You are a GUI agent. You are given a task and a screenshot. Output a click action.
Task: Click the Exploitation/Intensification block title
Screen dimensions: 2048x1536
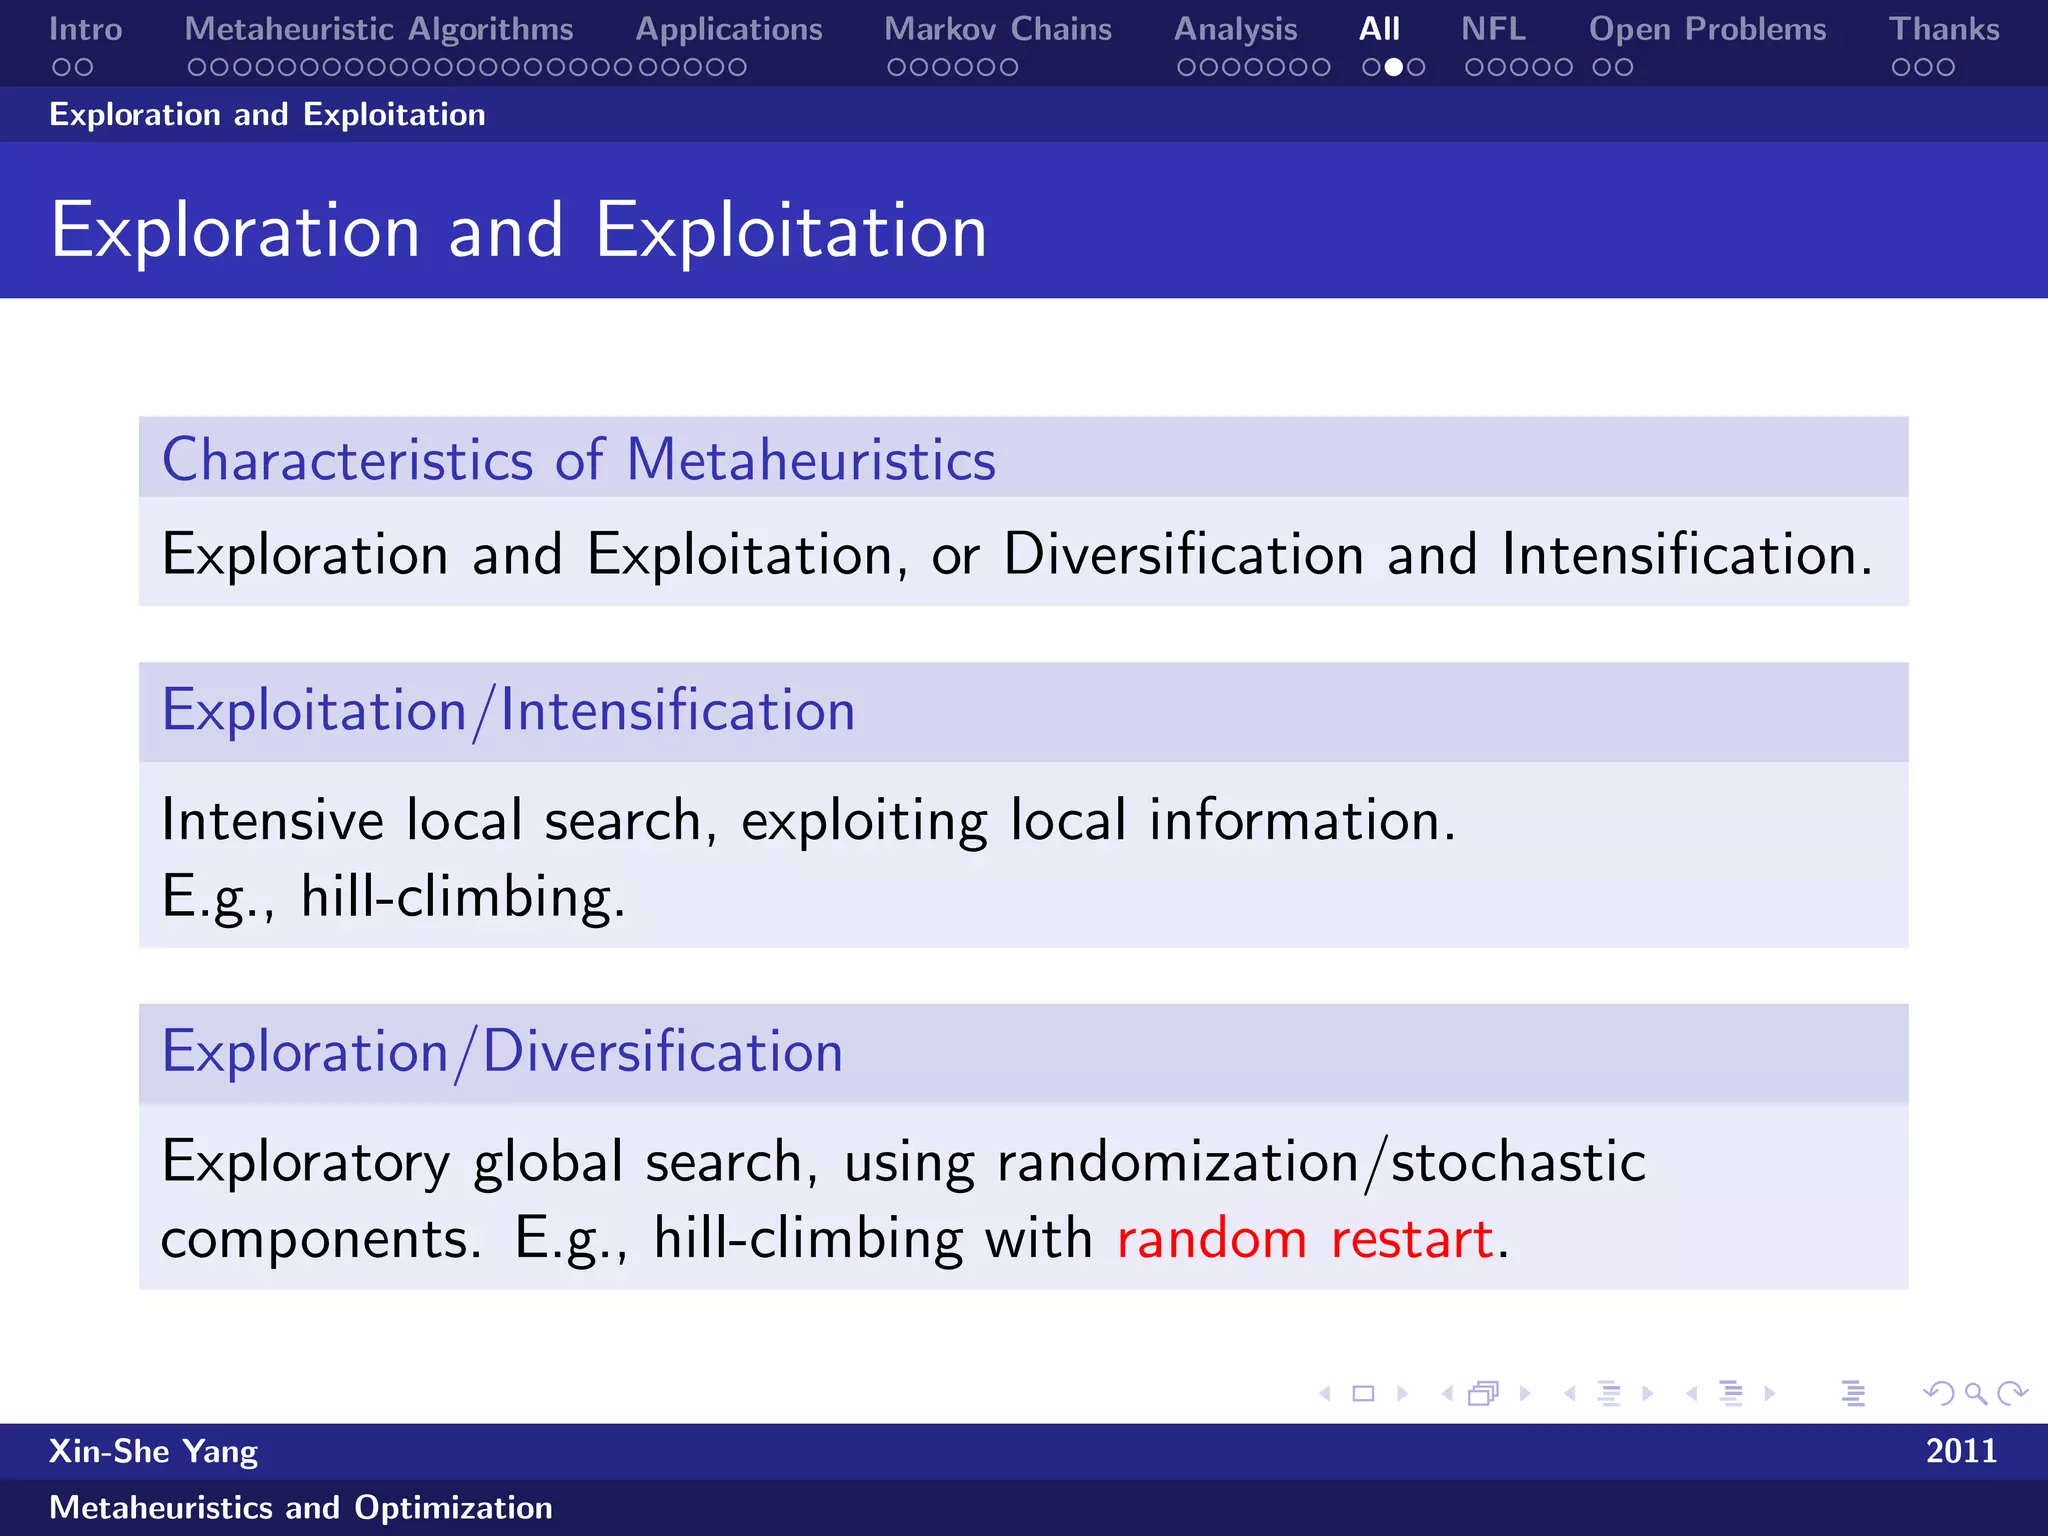(x=509, y=711)
